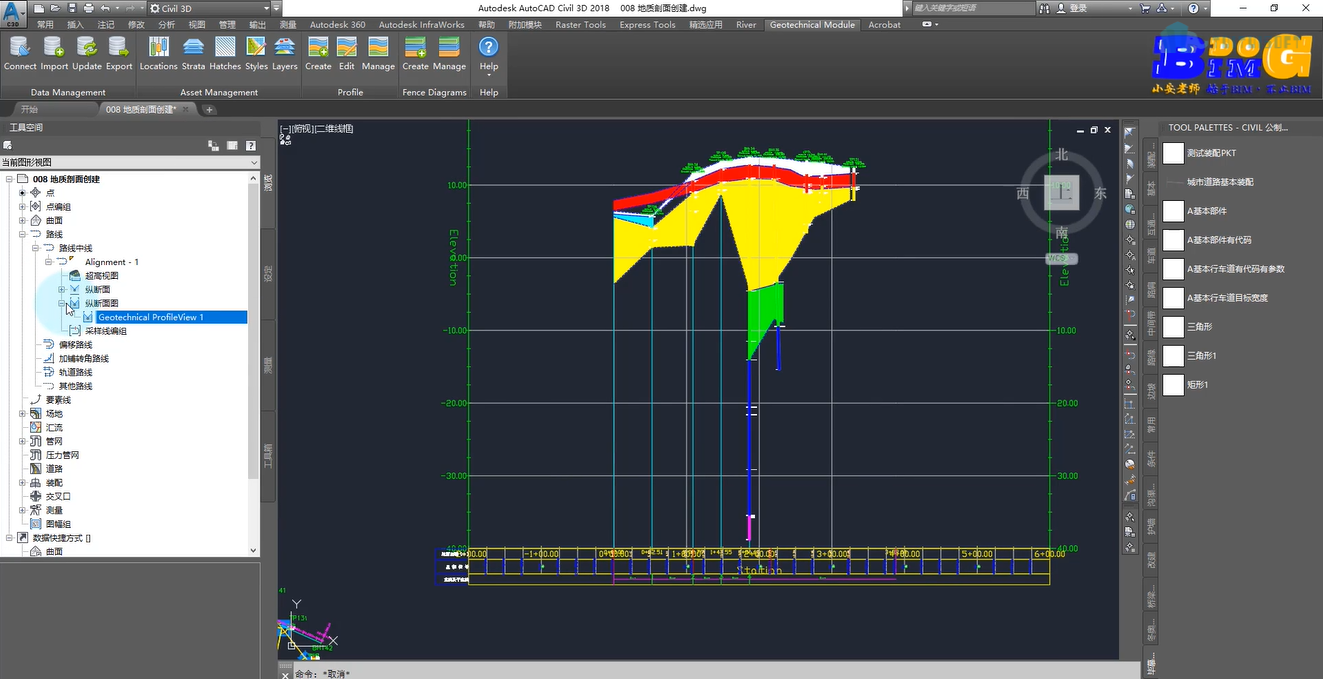This screenshot has height=679, width=1323.
Task: Open the Autodesk InfraWorks ribbon tab
Action: [x=421, y=24]
